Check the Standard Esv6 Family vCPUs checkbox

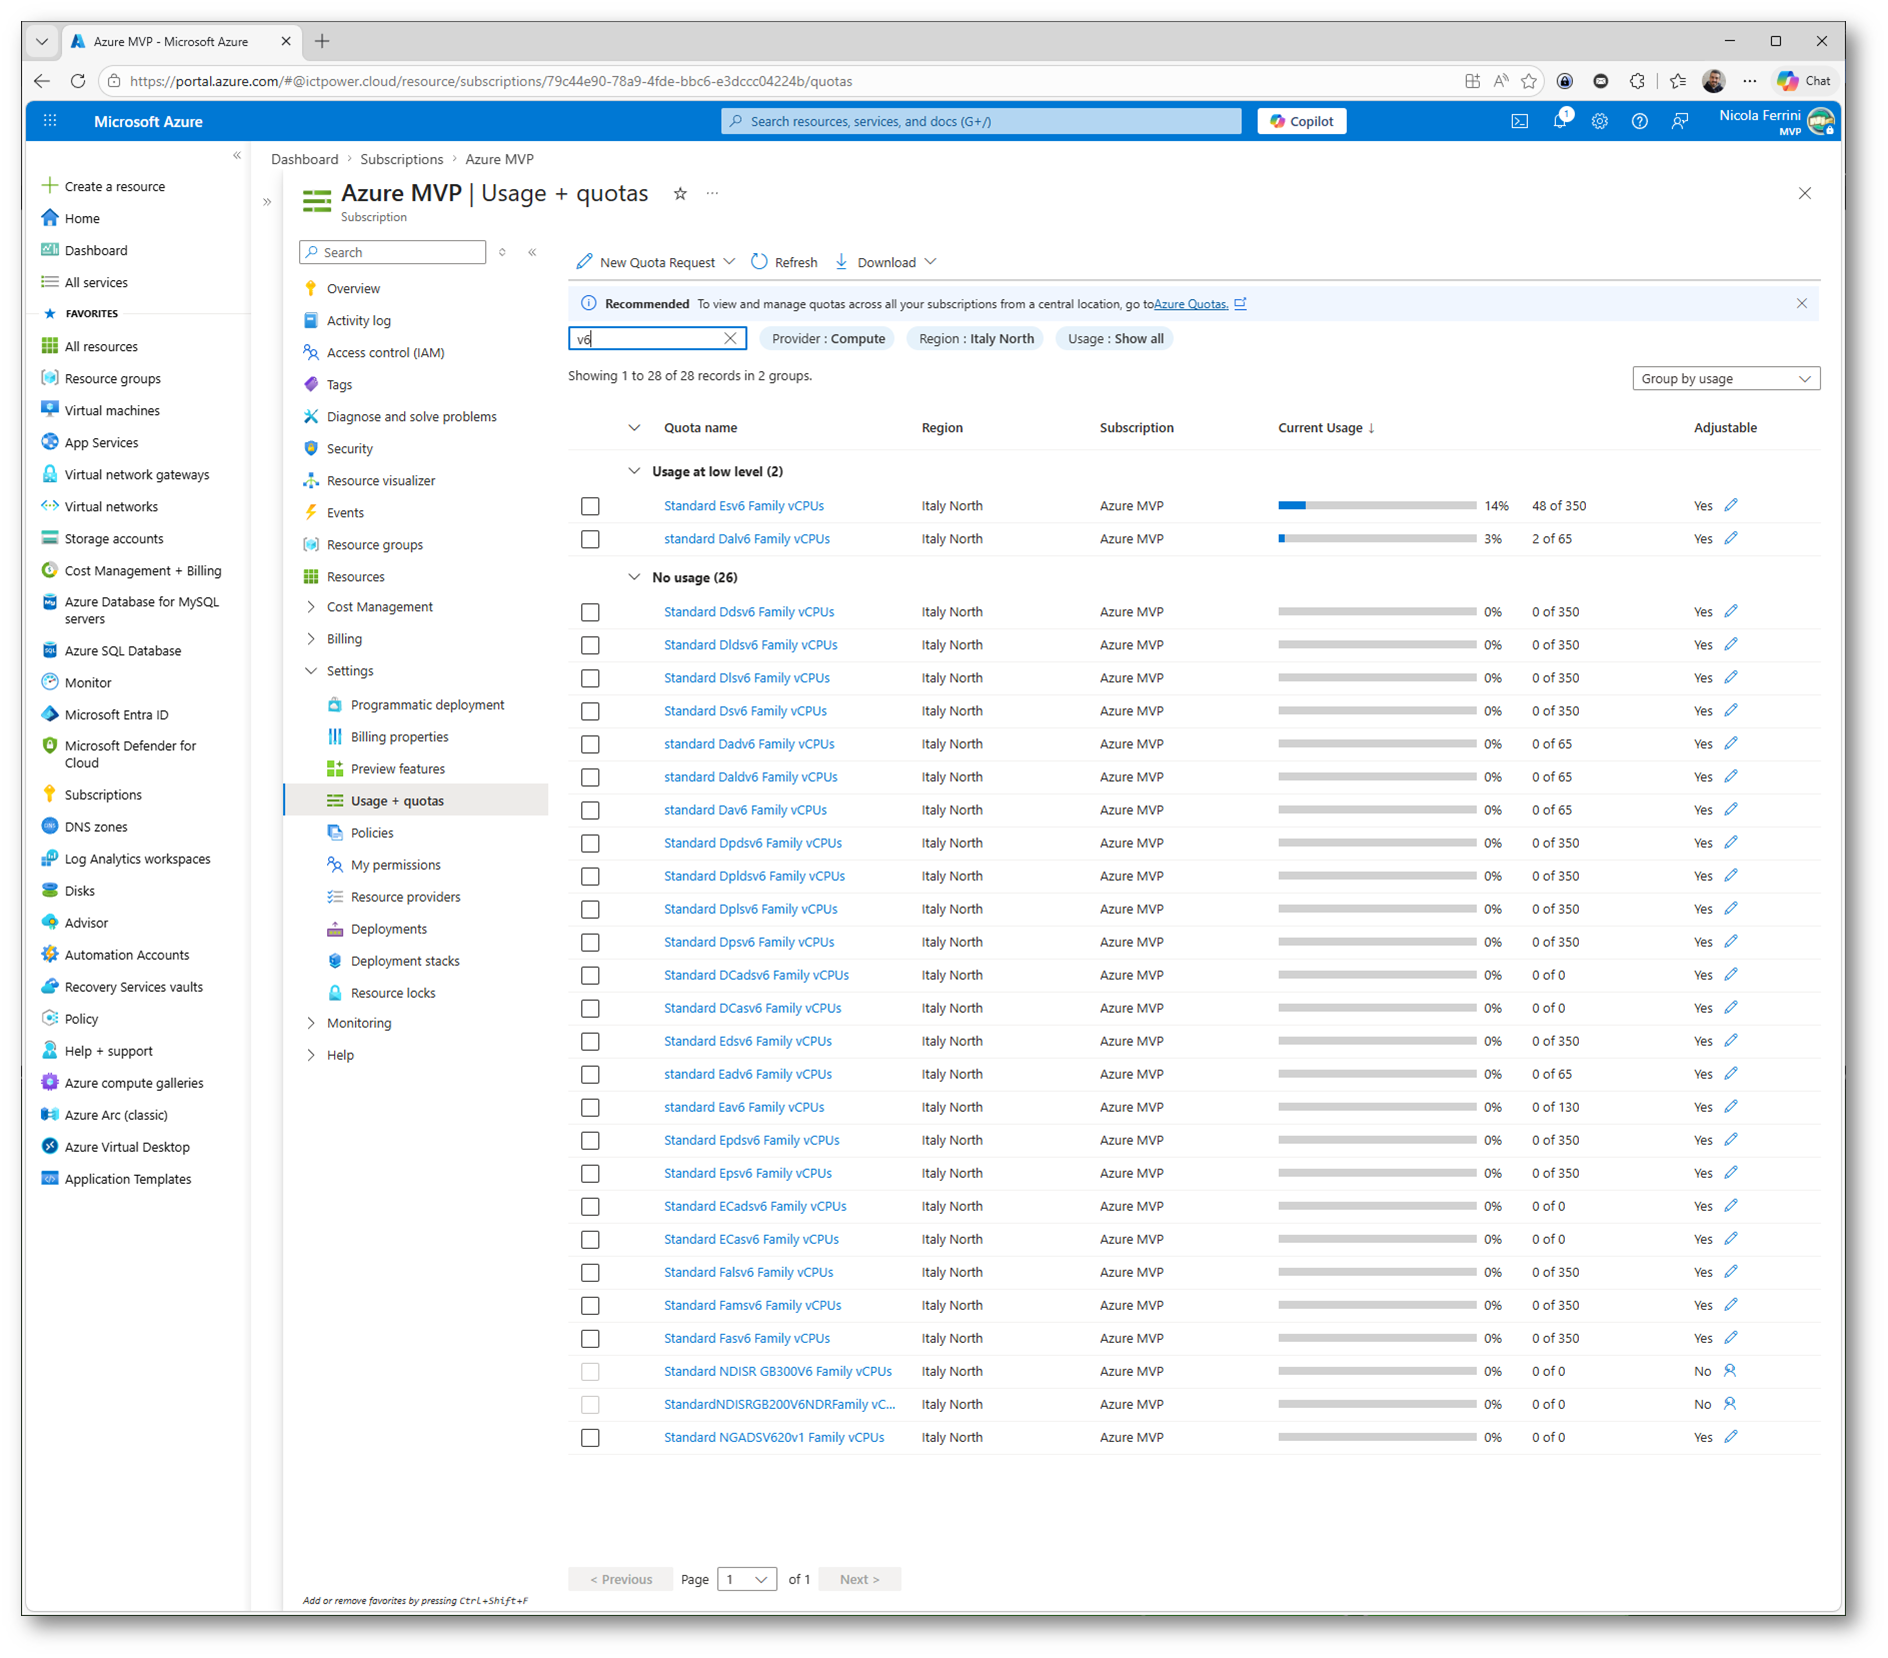tap(590, 506)
